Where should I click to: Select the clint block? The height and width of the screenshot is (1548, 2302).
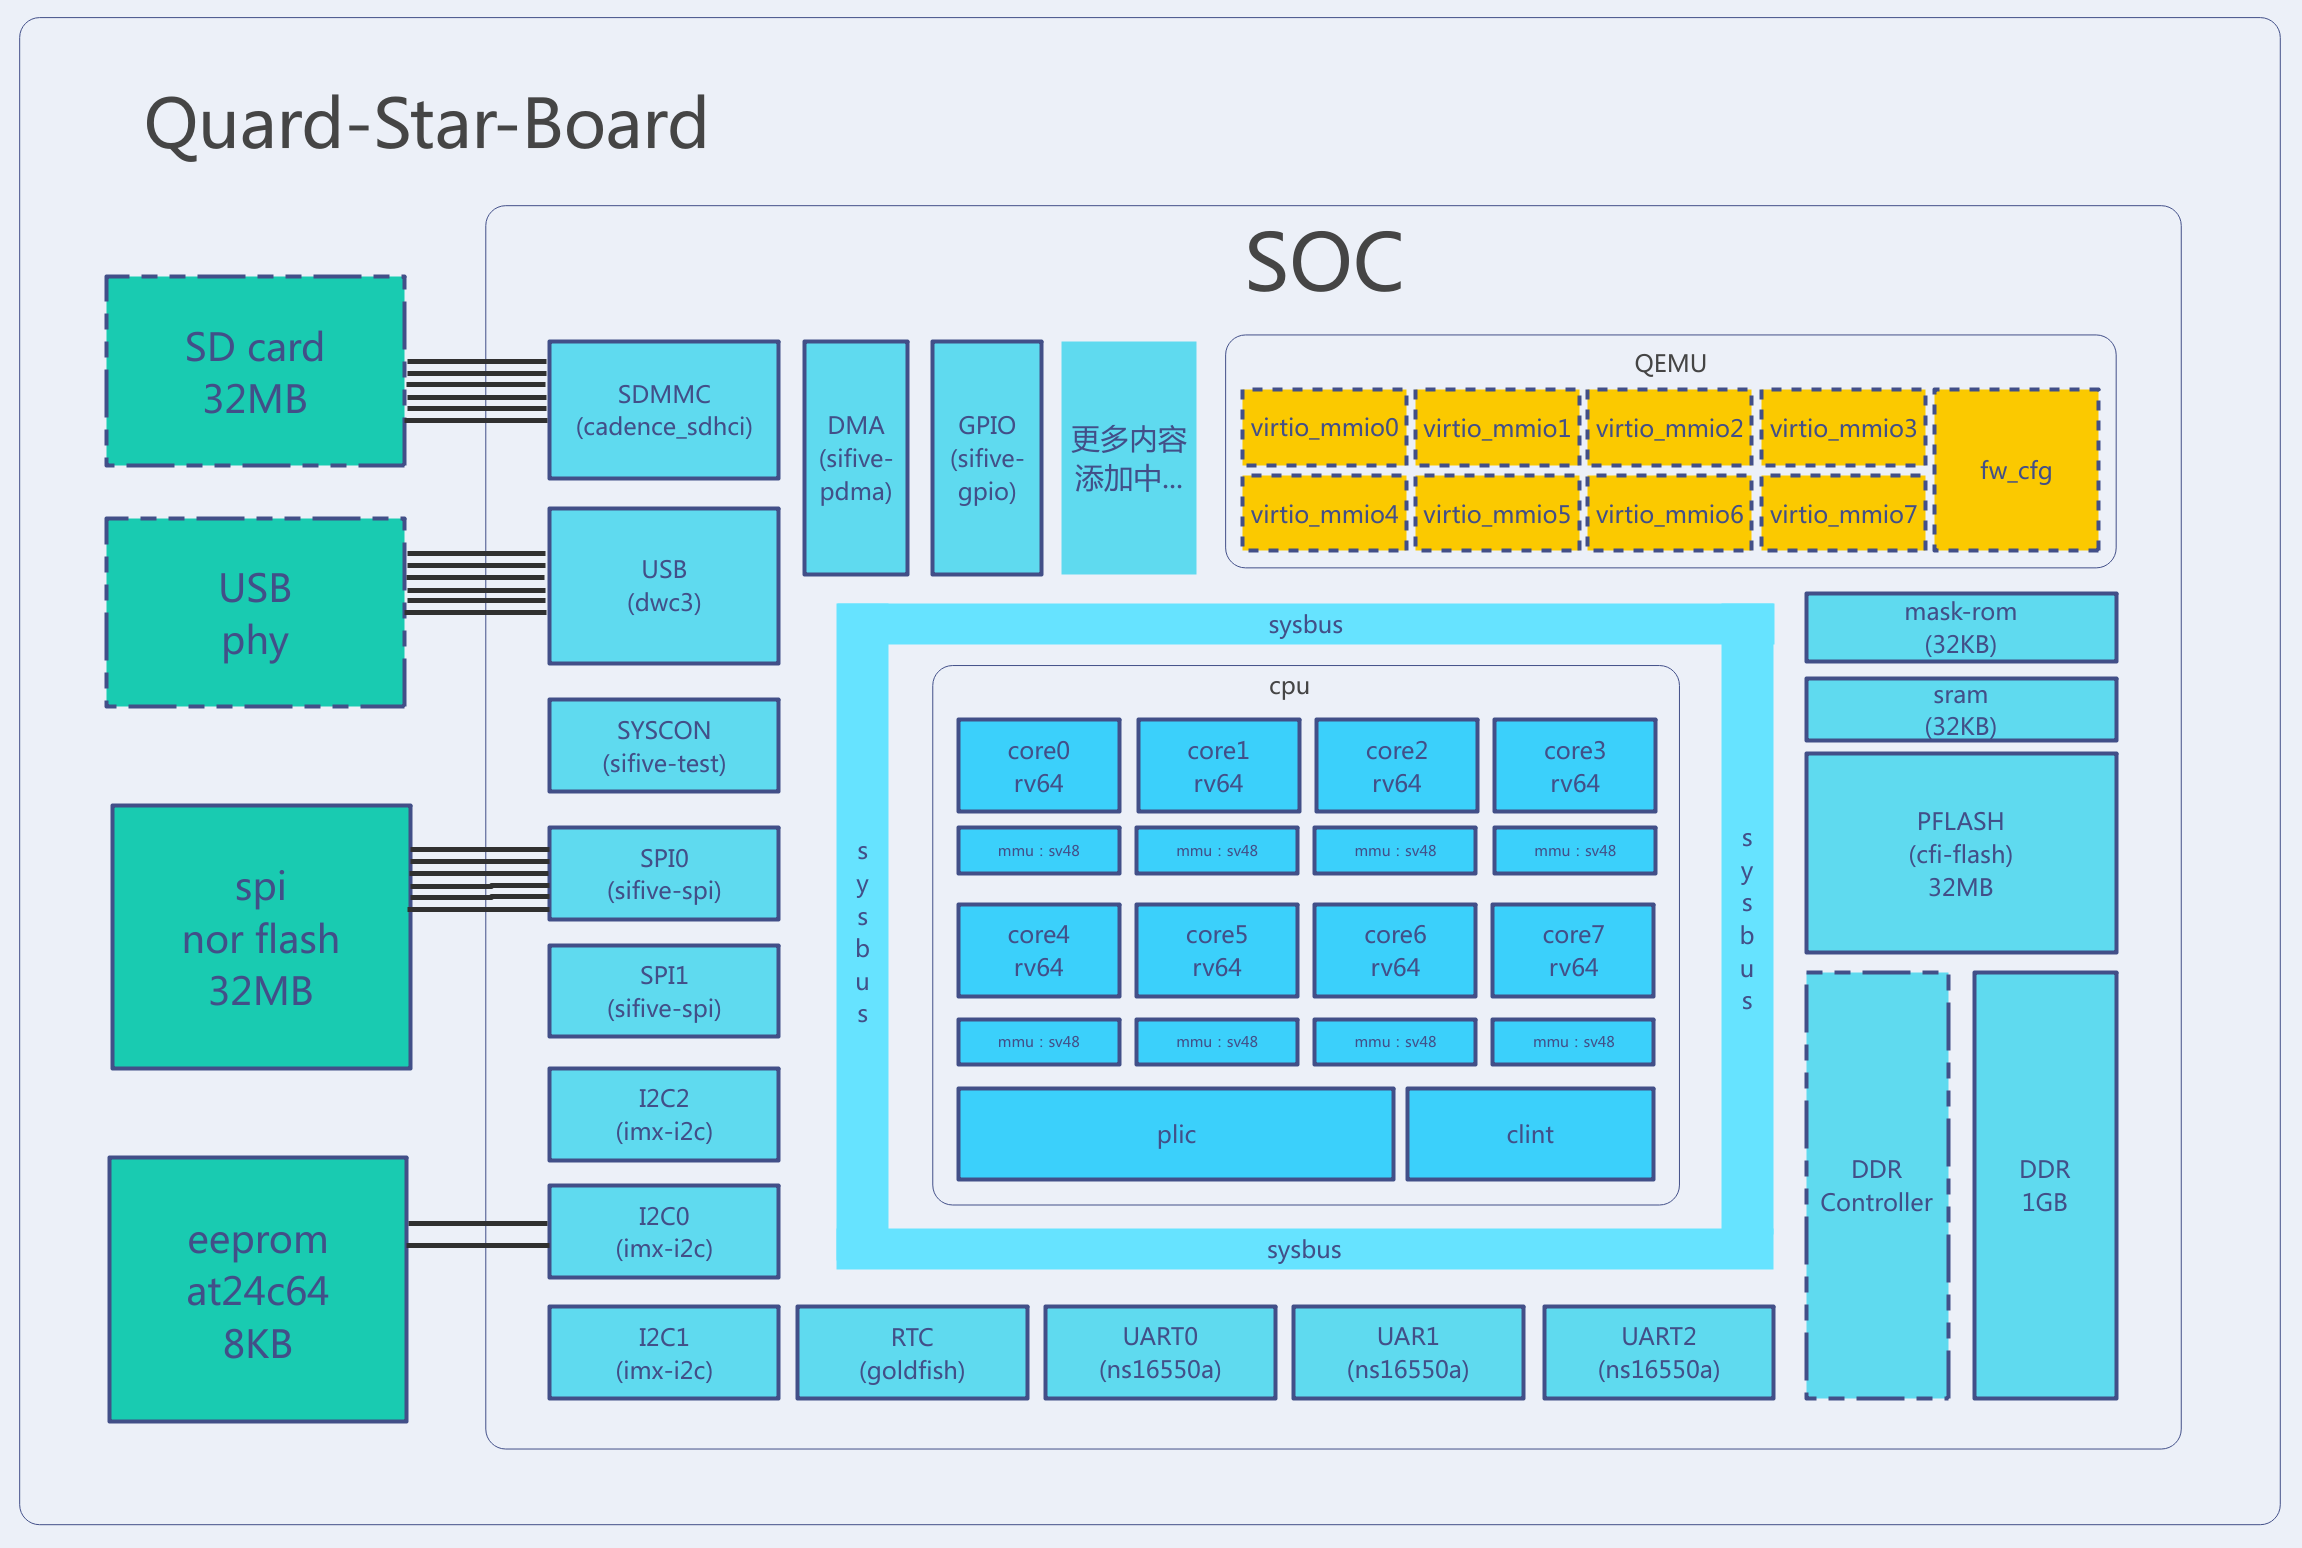point(1529,1134)
